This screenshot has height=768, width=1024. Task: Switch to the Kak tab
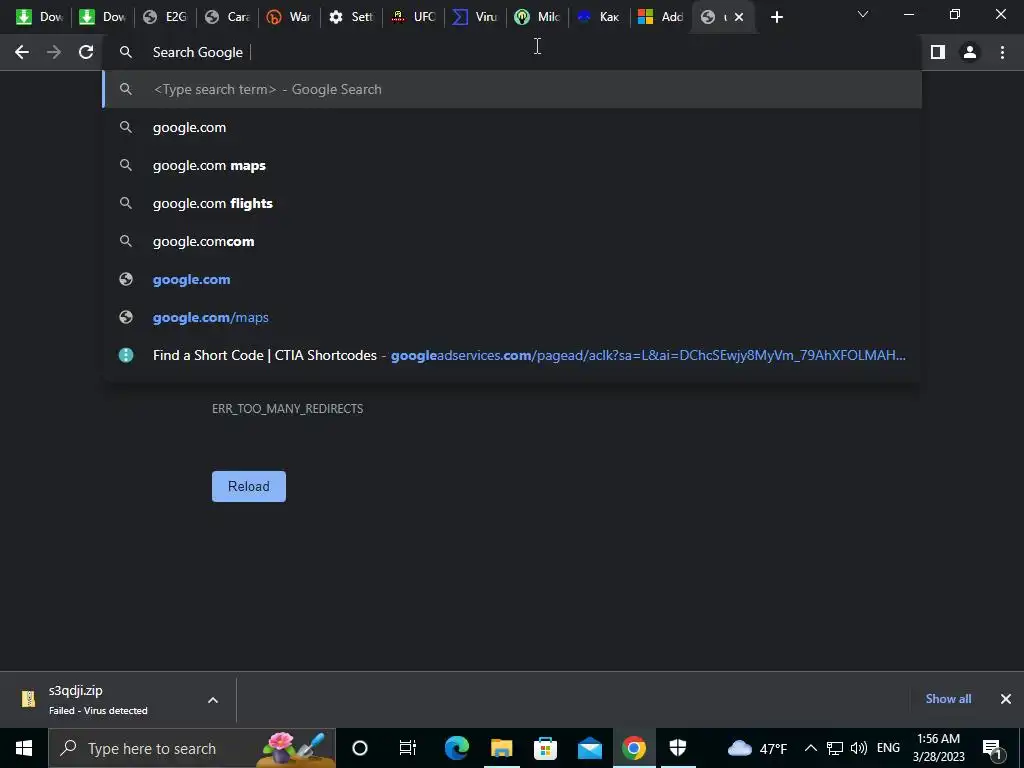tap(600, 17)
